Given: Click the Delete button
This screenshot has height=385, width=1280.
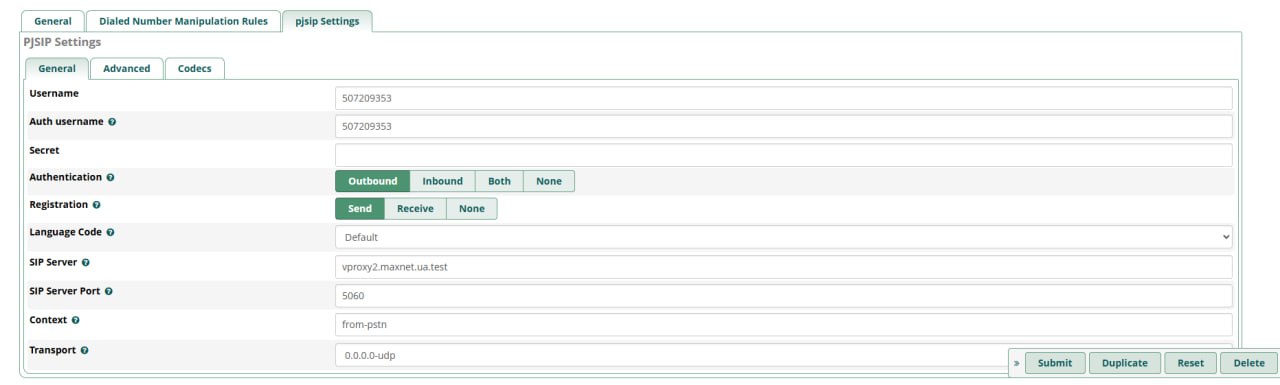Looking at the screenshot, I should 1249,363.
